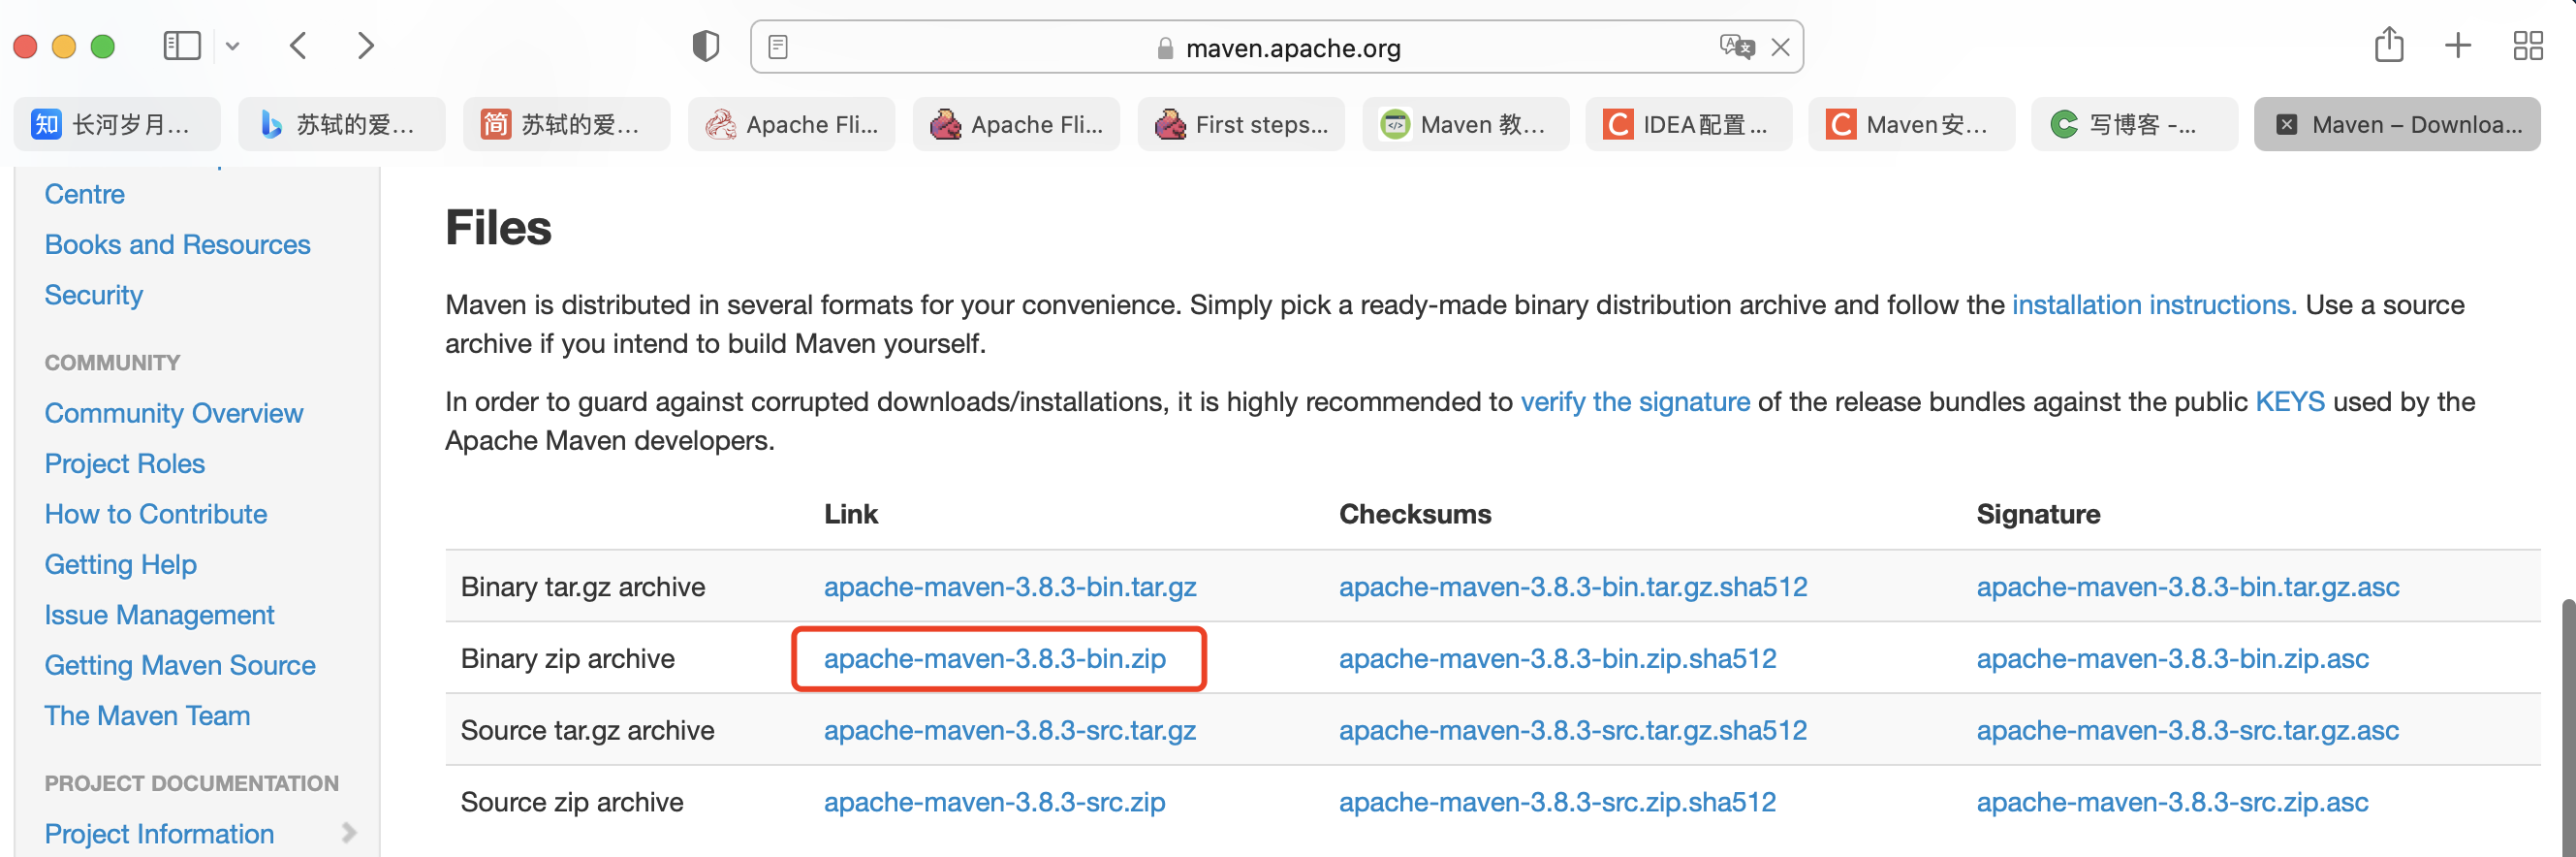Click the 'Source tar.gz archive' row label
Viewport: 2576px width, 857px height.
point(588,731)
